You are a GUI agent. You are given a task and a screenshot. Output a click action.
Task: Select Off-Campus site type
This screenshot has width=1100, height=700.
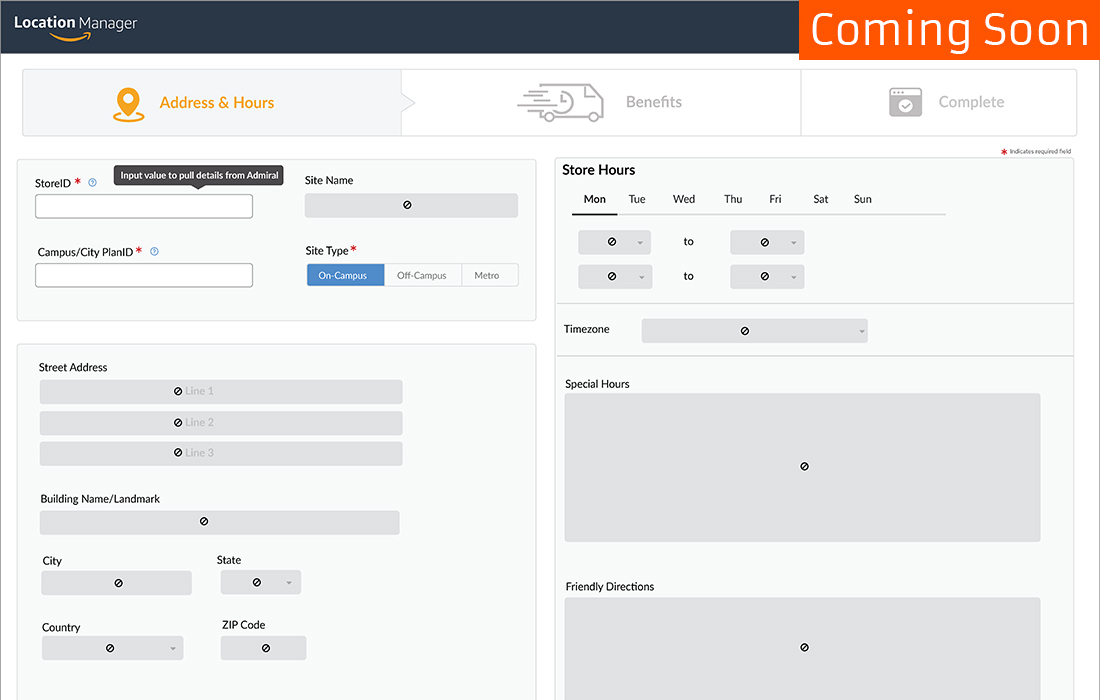[422, 275]
